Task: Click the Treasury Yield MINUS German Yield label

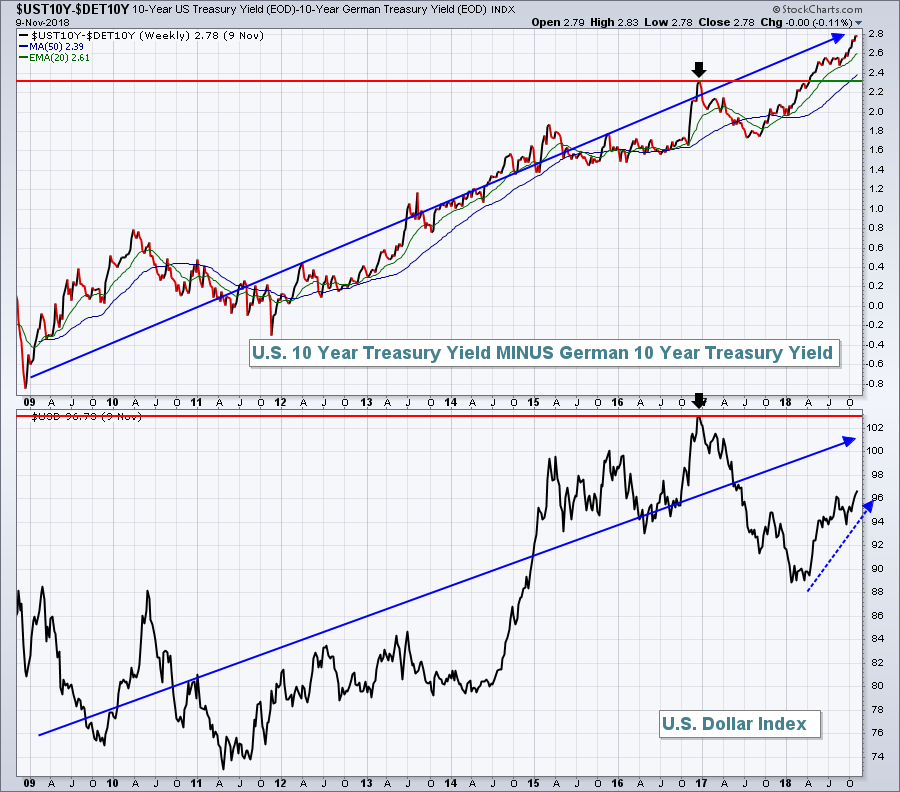Action: [x=545, y=352]
